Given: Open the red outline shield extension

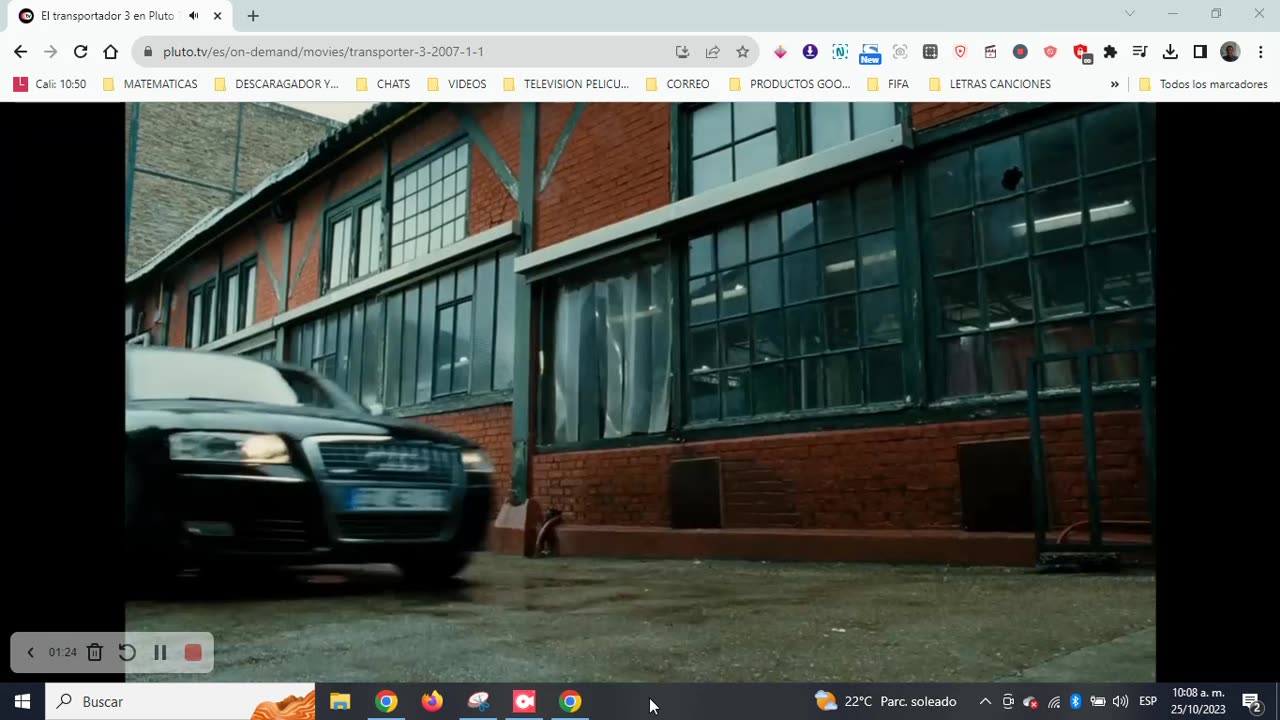Looking at the screenshot, I should click(960, 52).
